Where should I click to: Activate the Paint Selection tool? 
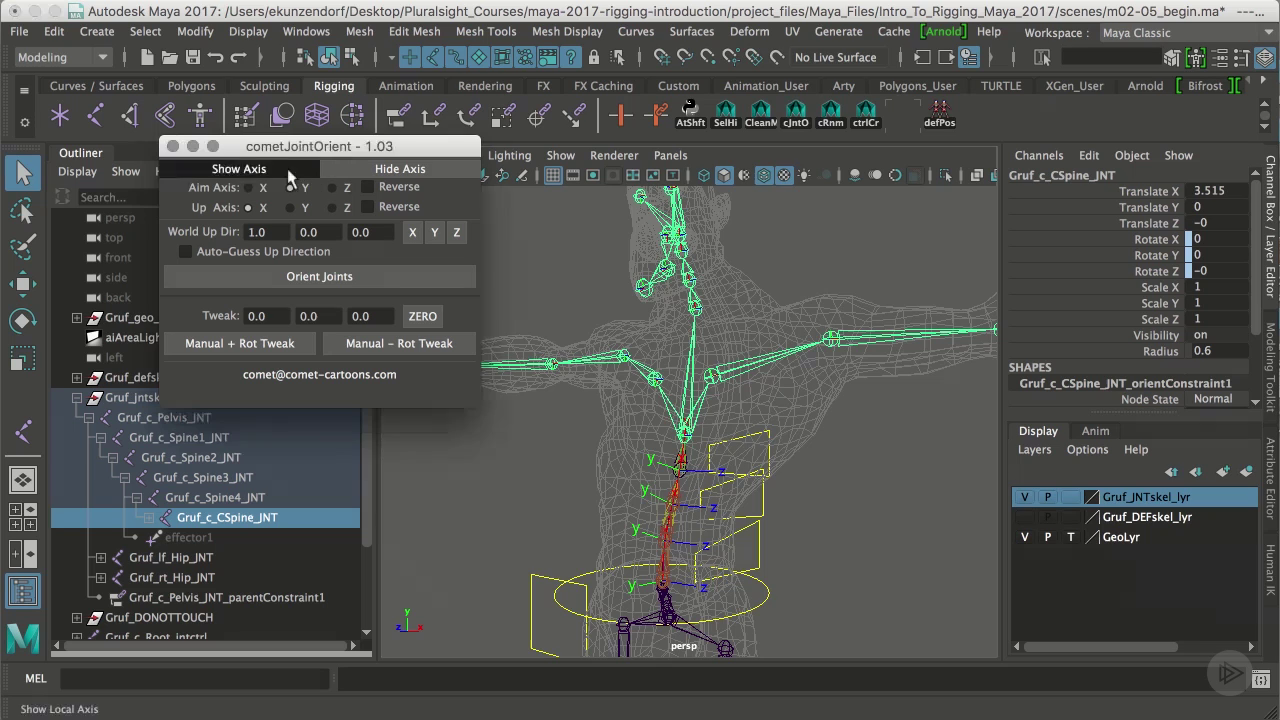[23, 247]
